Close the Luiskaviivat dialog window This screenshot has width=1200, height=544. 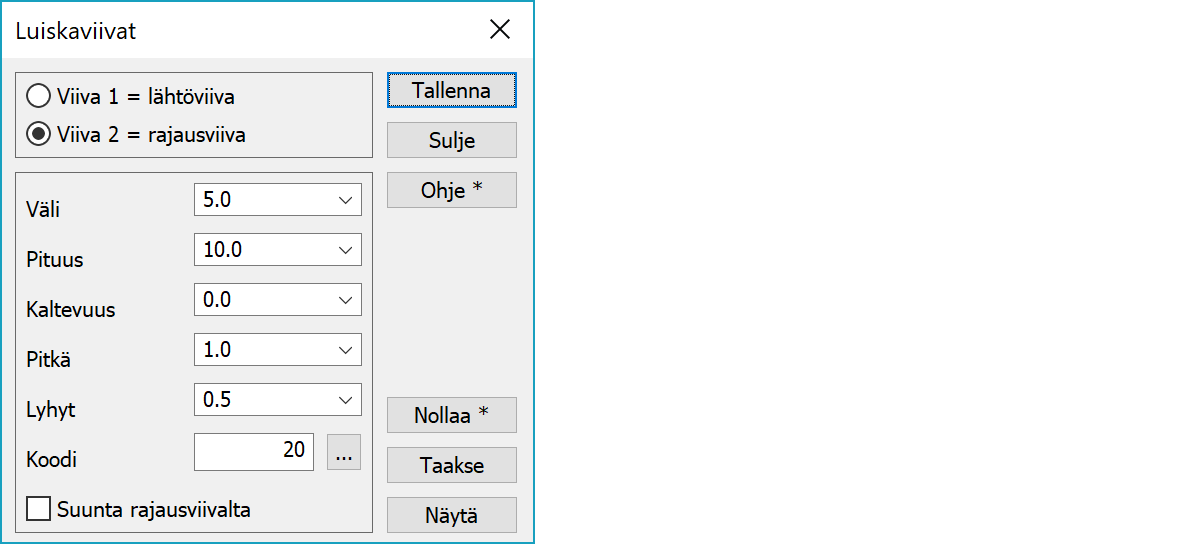[x=500, y=30]
